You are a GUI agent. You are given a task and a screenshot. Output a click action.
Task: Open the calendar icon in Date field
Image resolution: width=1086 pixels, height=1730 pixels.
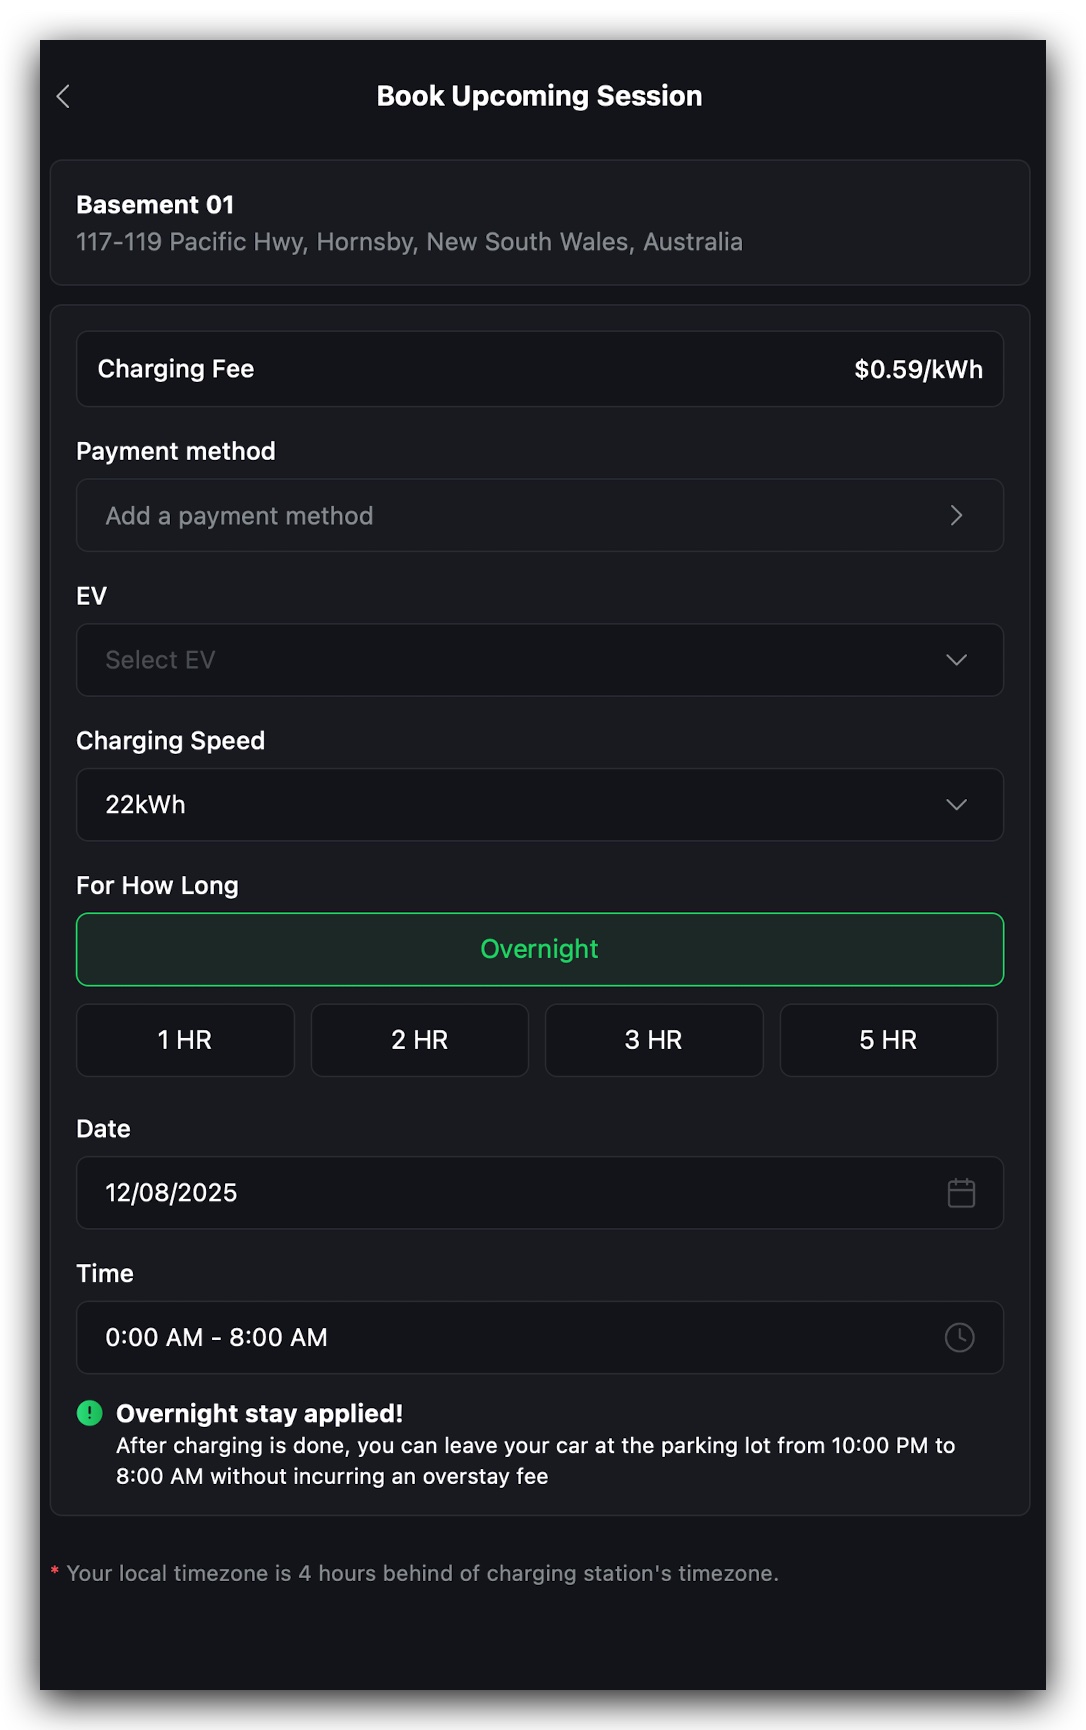click(960, 1193)
